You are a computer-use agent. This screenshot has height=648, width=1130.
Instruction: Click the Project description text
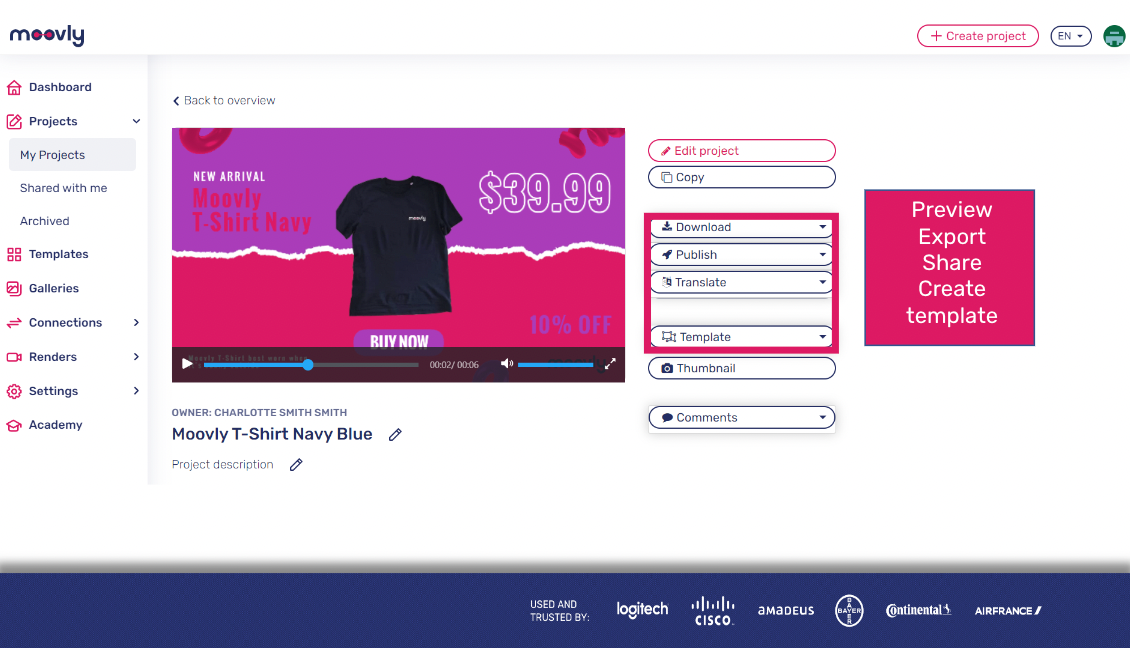click(x=223, y=465)
